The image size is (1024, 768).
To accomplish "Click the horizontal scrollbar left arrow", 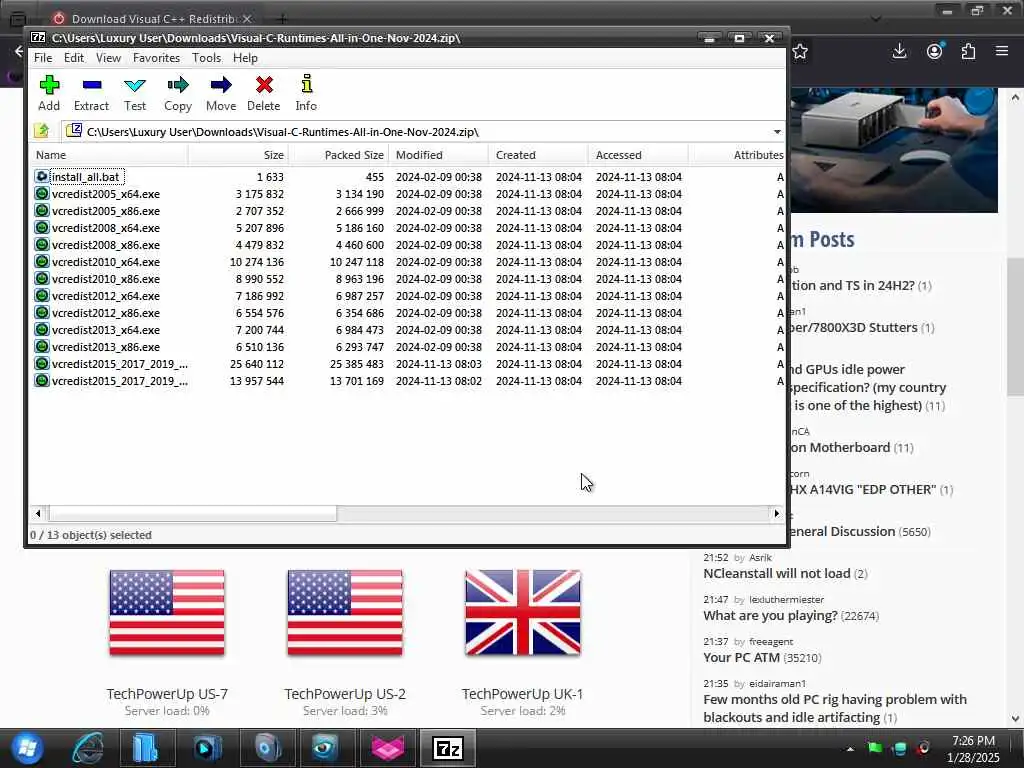I will click(38, 513).
